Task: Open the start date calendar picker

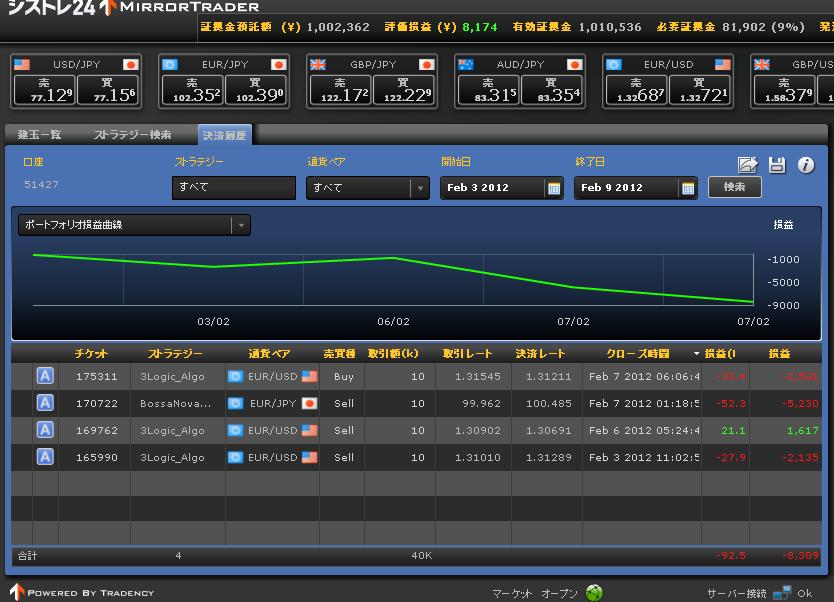Action: tap(553, 188)
